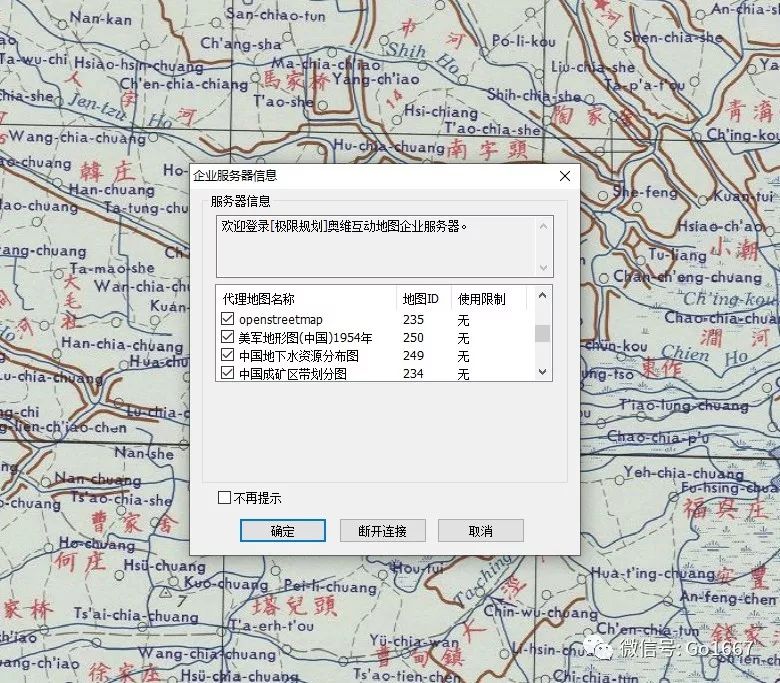Sort by 使用限制 column header
The image size is (780, 683).
(x=489, y=298)
